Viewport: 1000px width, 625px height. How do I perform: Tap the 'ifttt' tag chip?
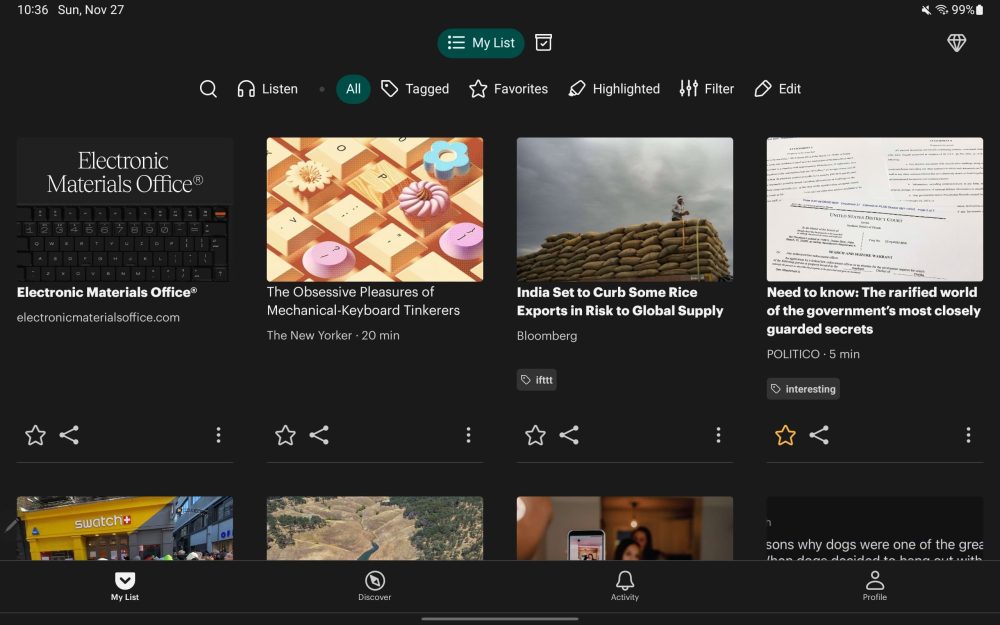point(537,380)
